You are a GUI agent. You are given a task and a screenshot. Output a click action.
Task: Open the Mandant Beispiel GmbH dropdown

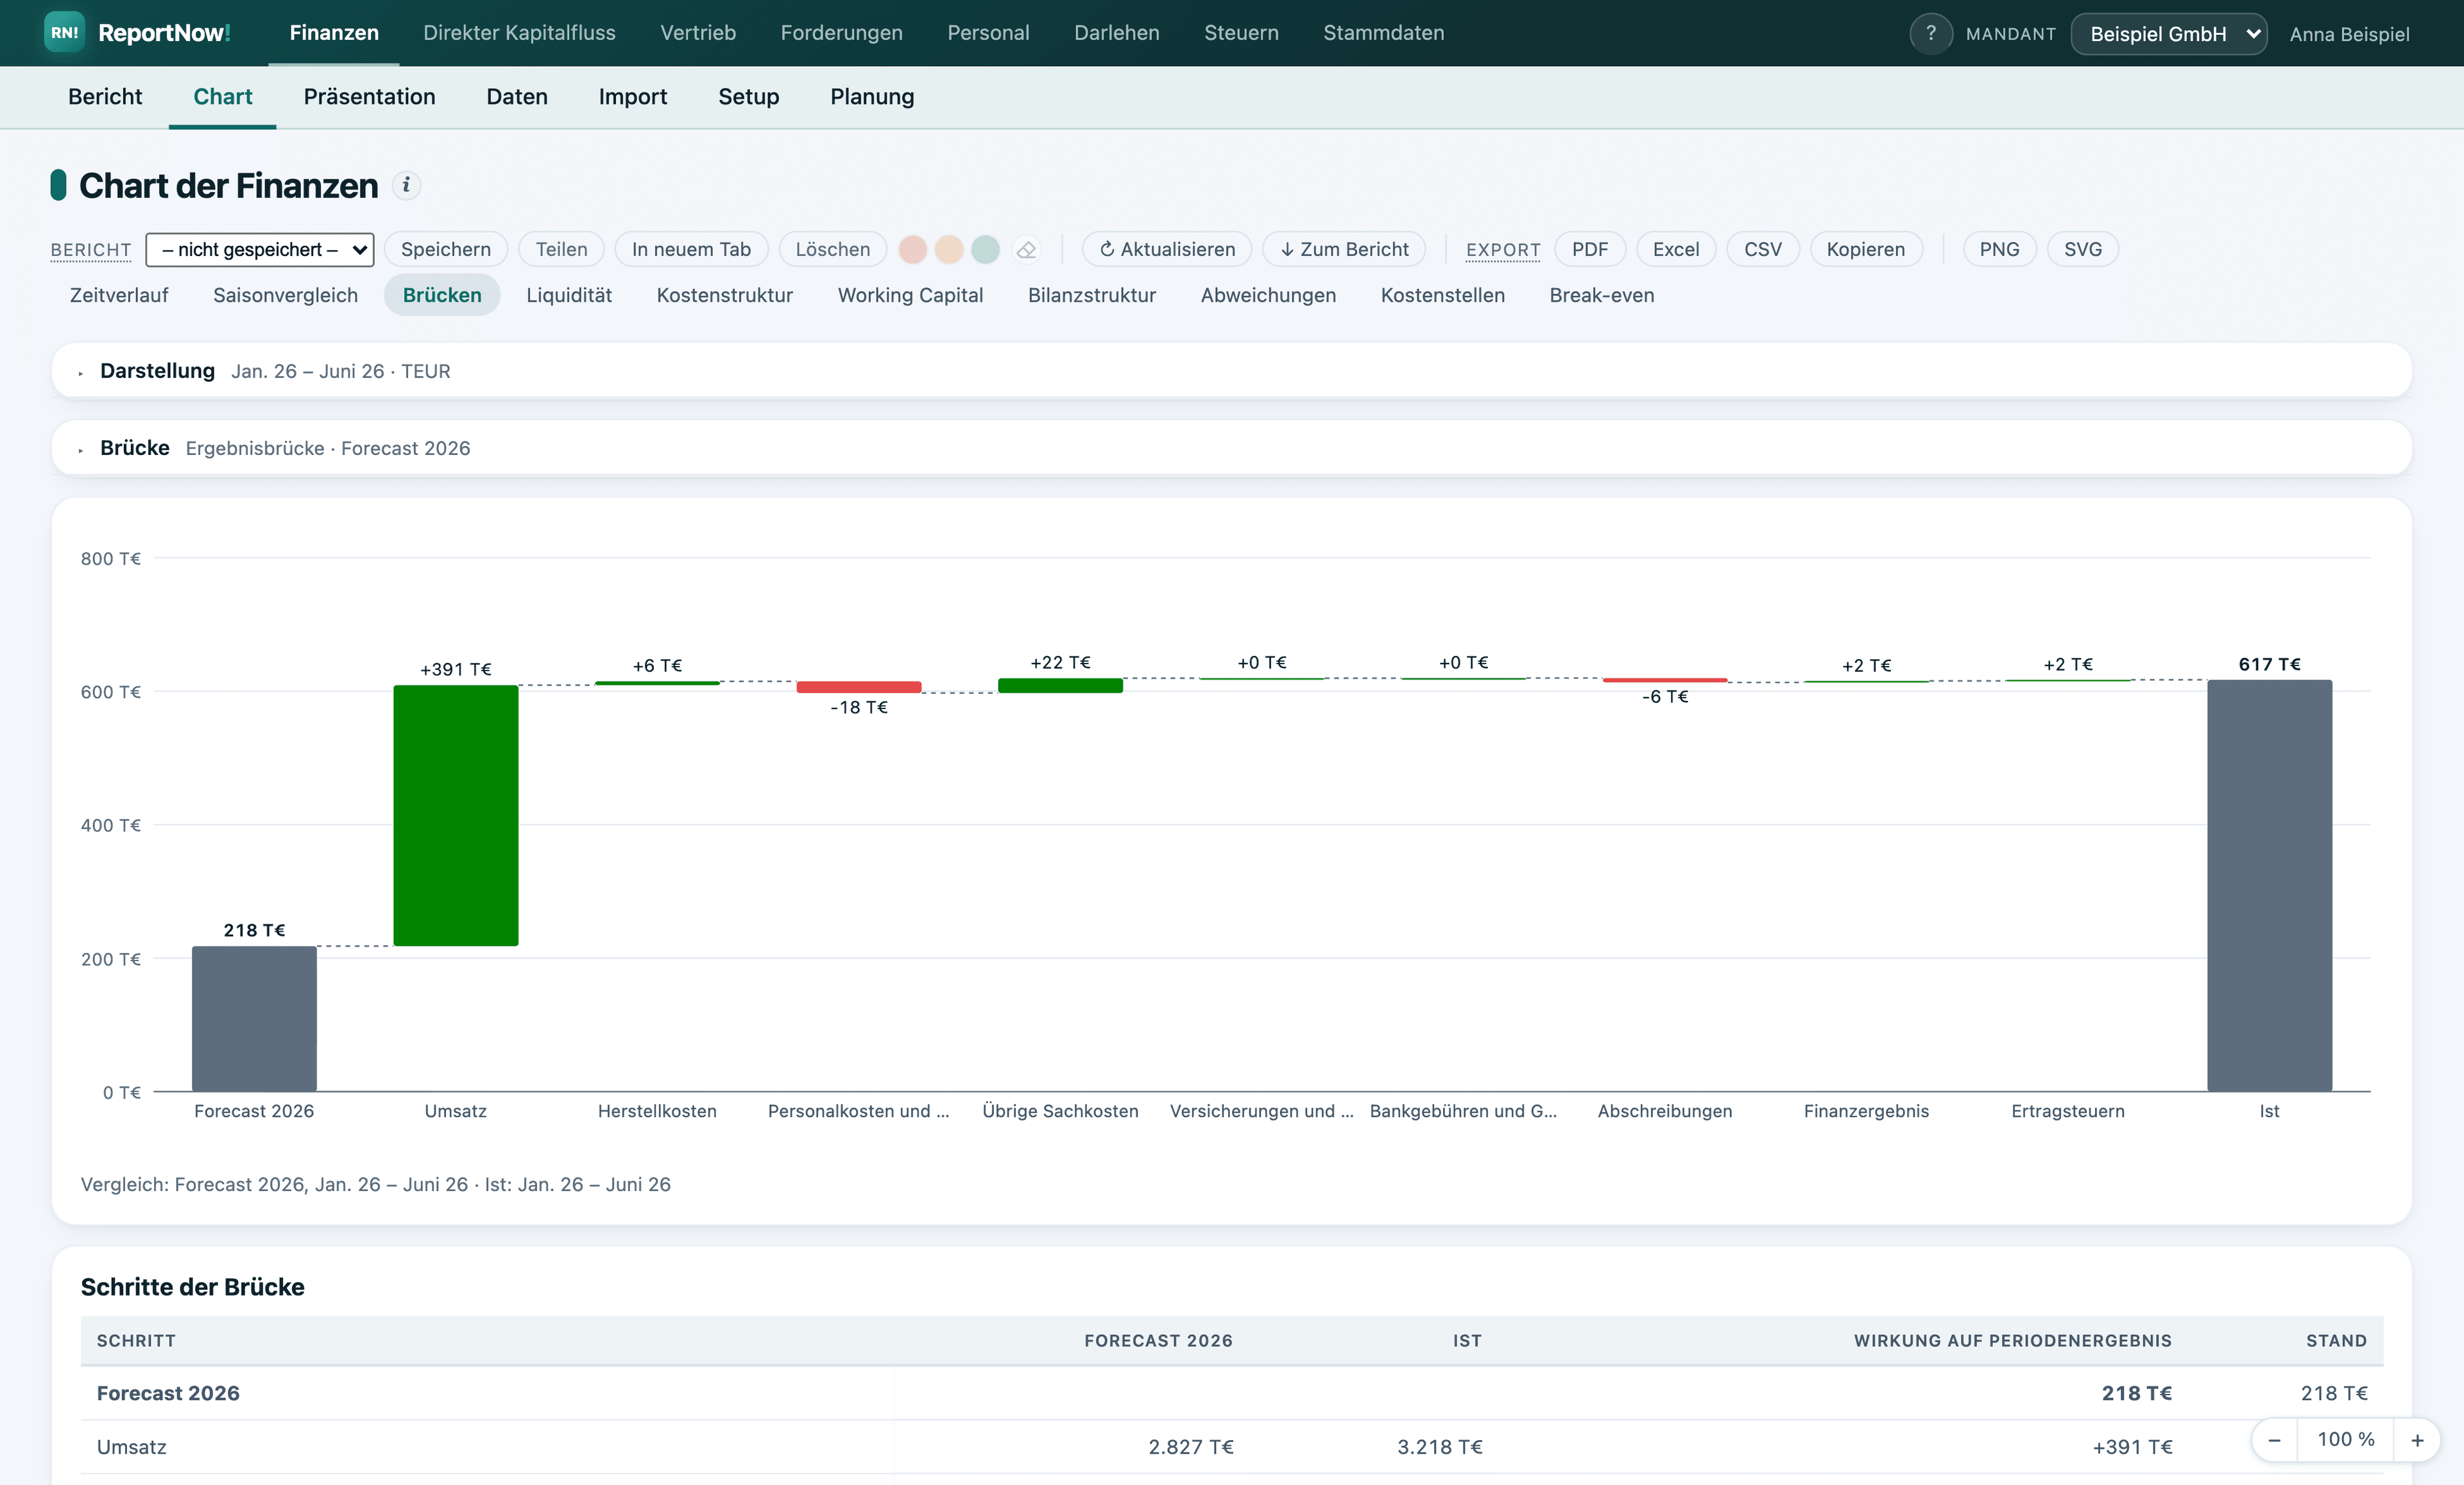click(x=2168, y=34)
